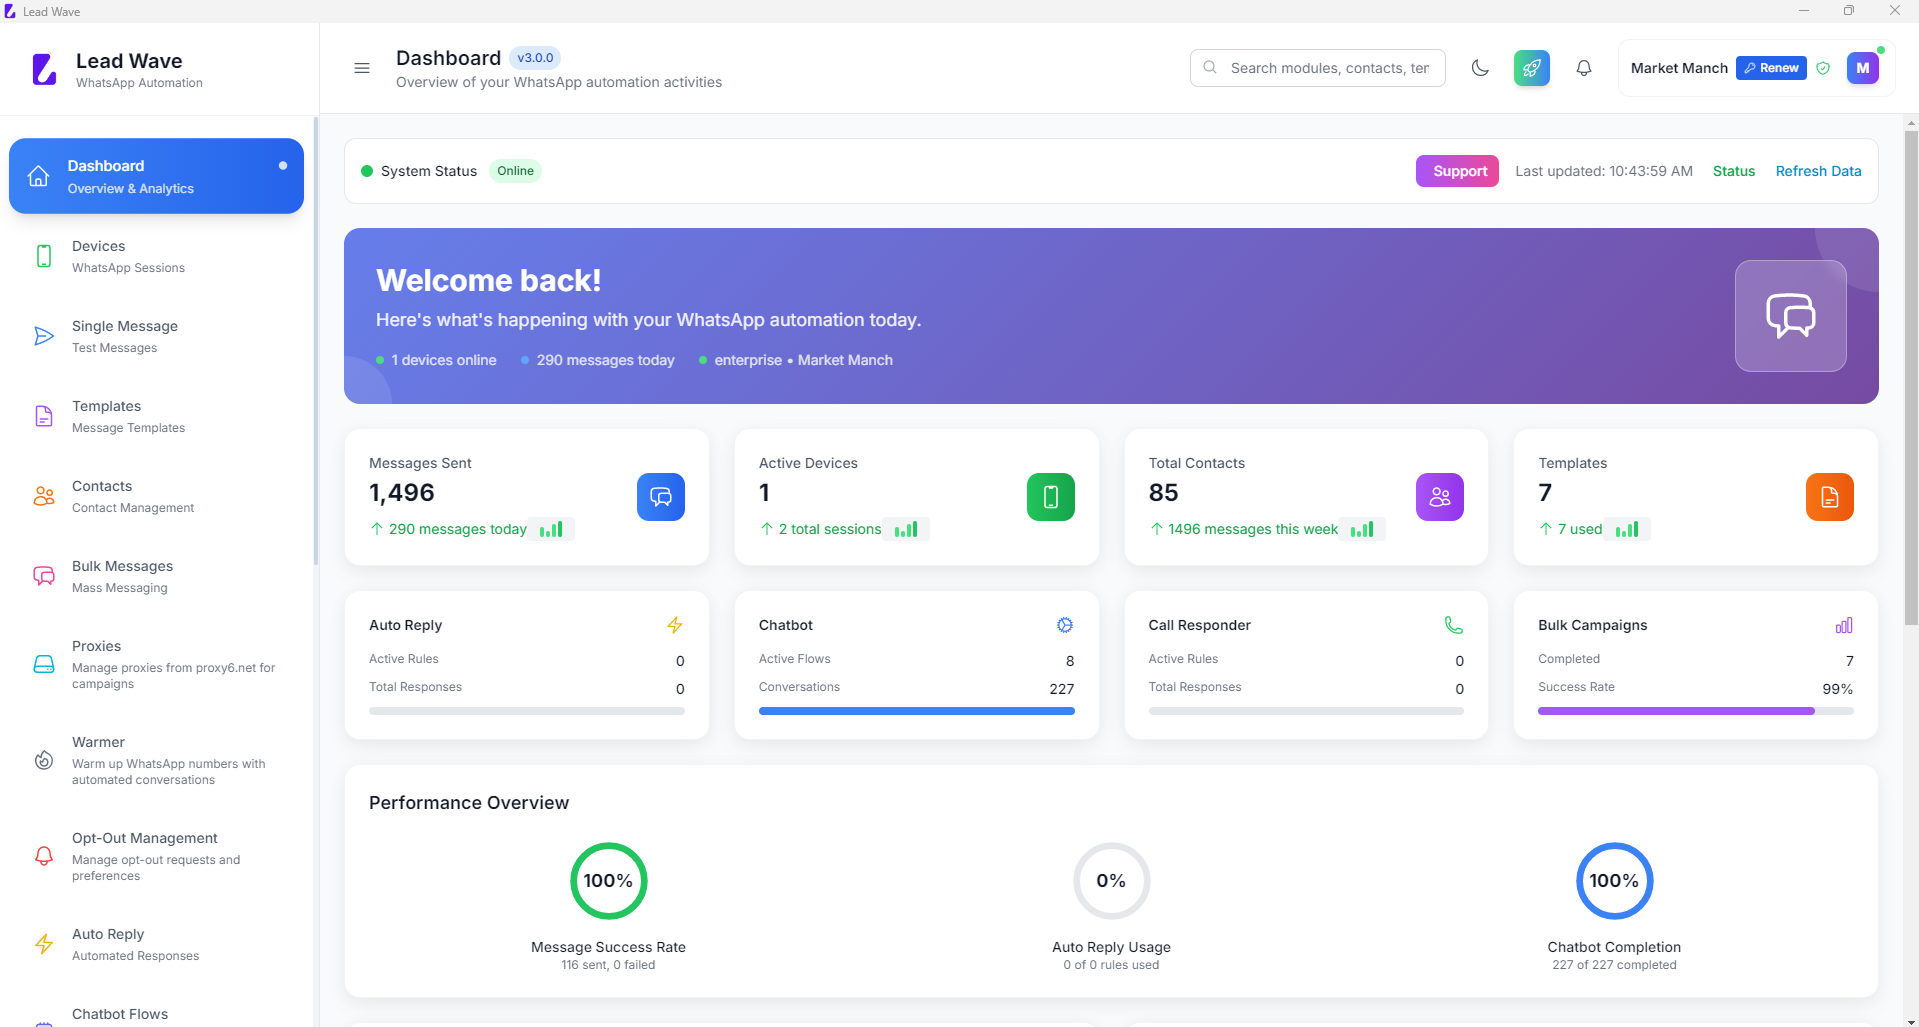Click the lightning icon on Auto Reply card
This screenshot has width=1919, height=1027.
(x=675, y=625)
